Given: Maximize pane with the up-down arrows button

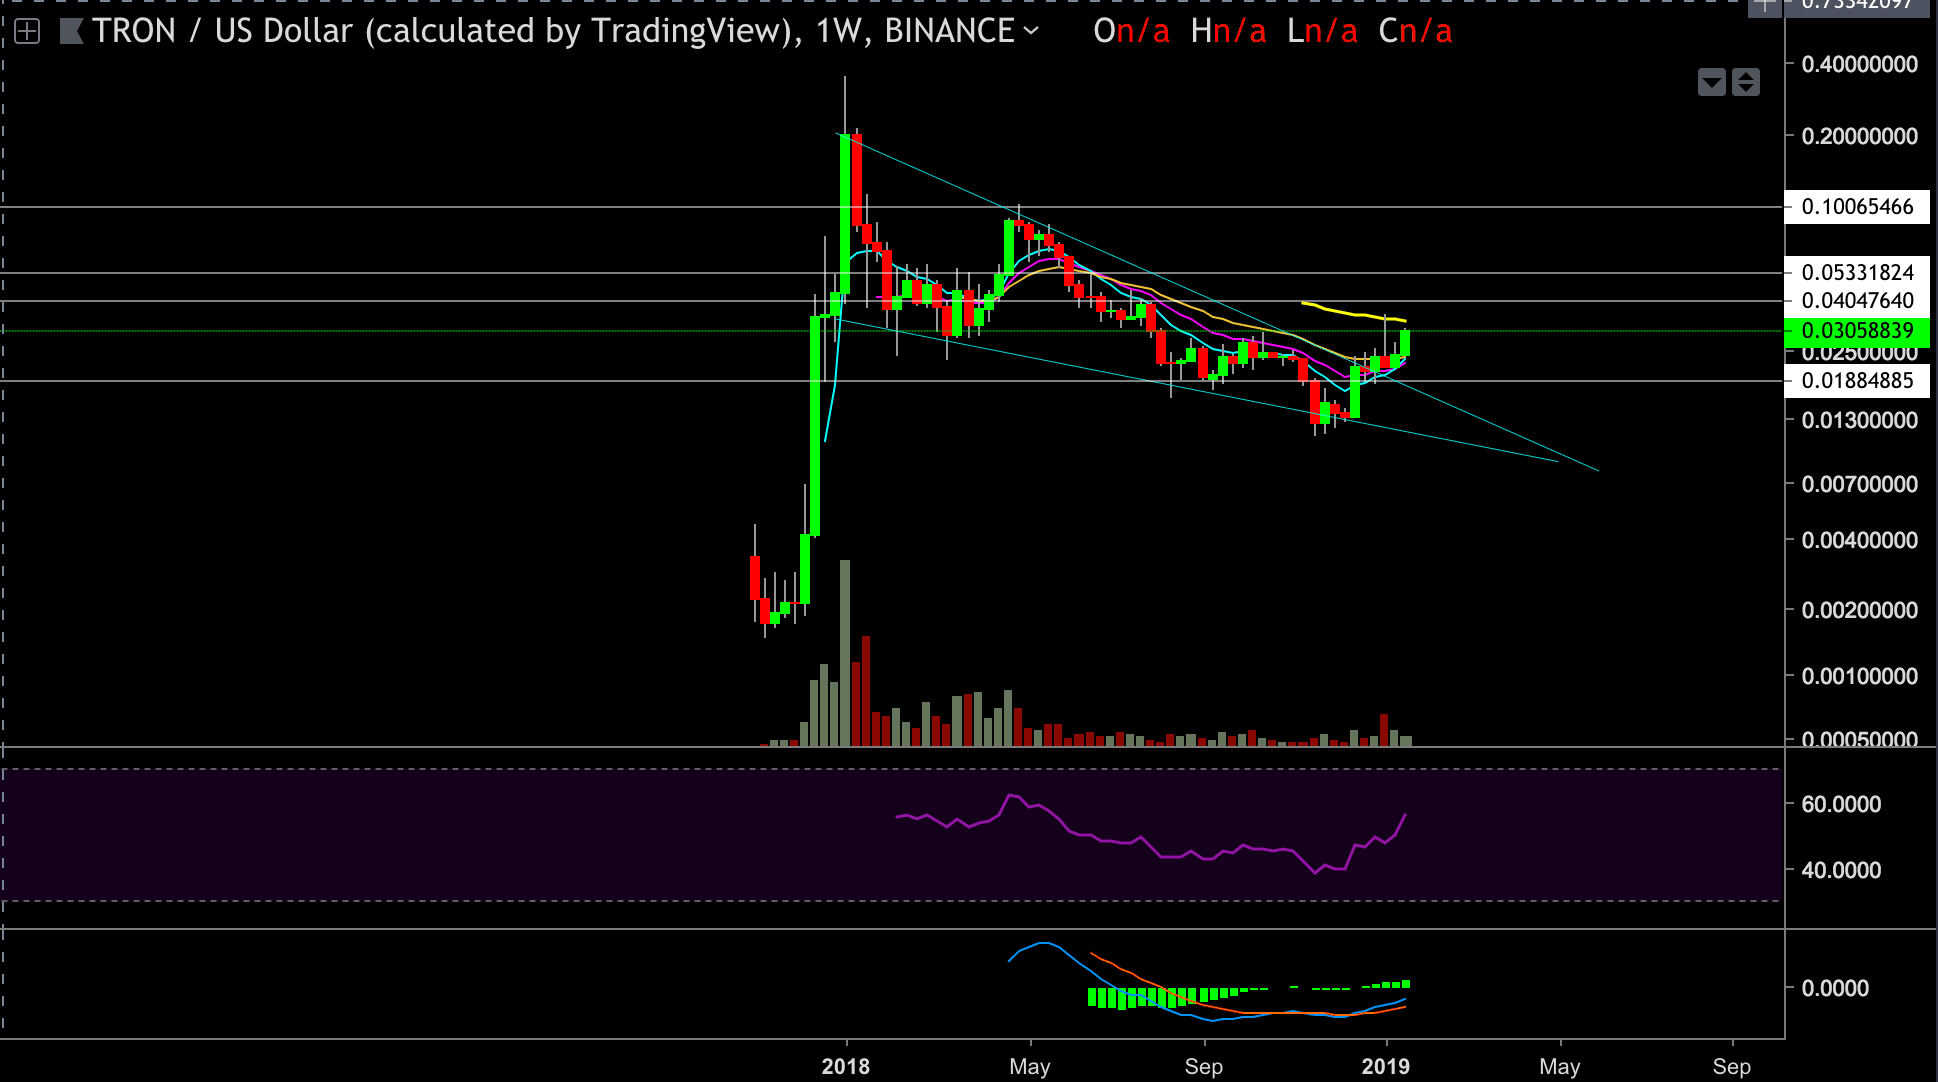Looking at the screenshot, I should [x=1746, y=82].
